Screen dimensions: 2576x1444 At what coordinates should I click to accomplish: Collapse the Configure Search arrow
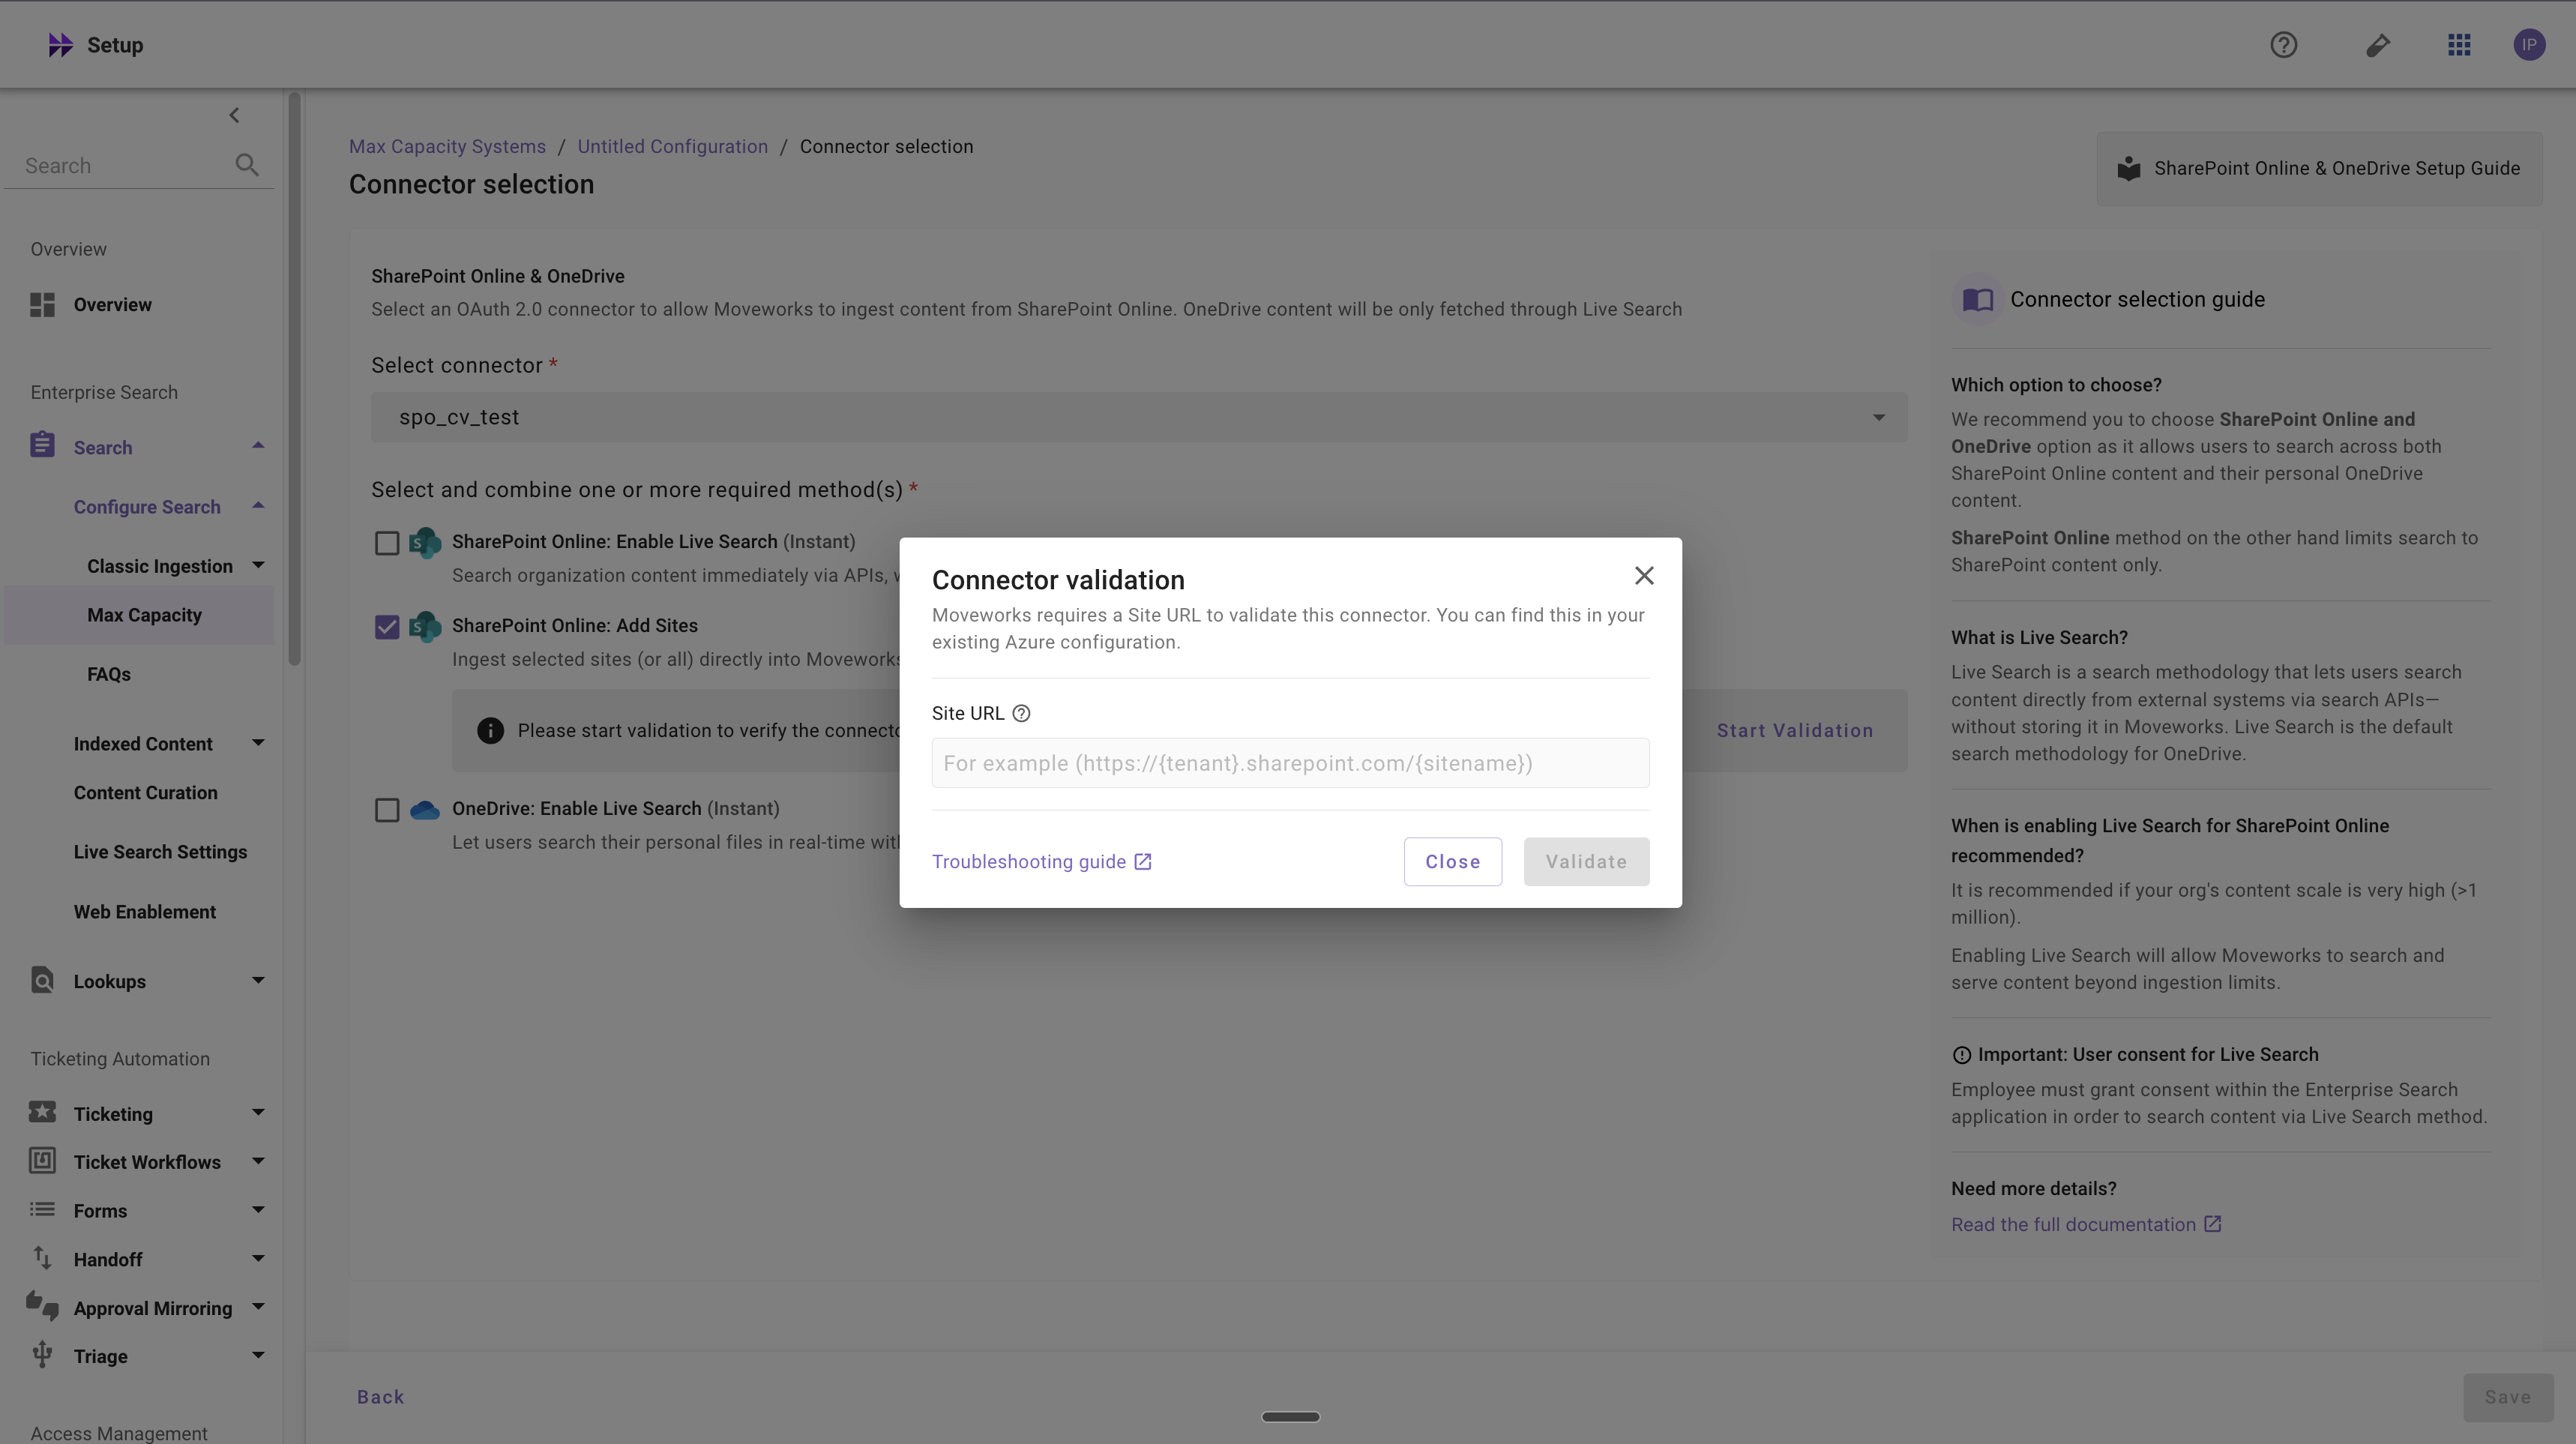(258, 506)
